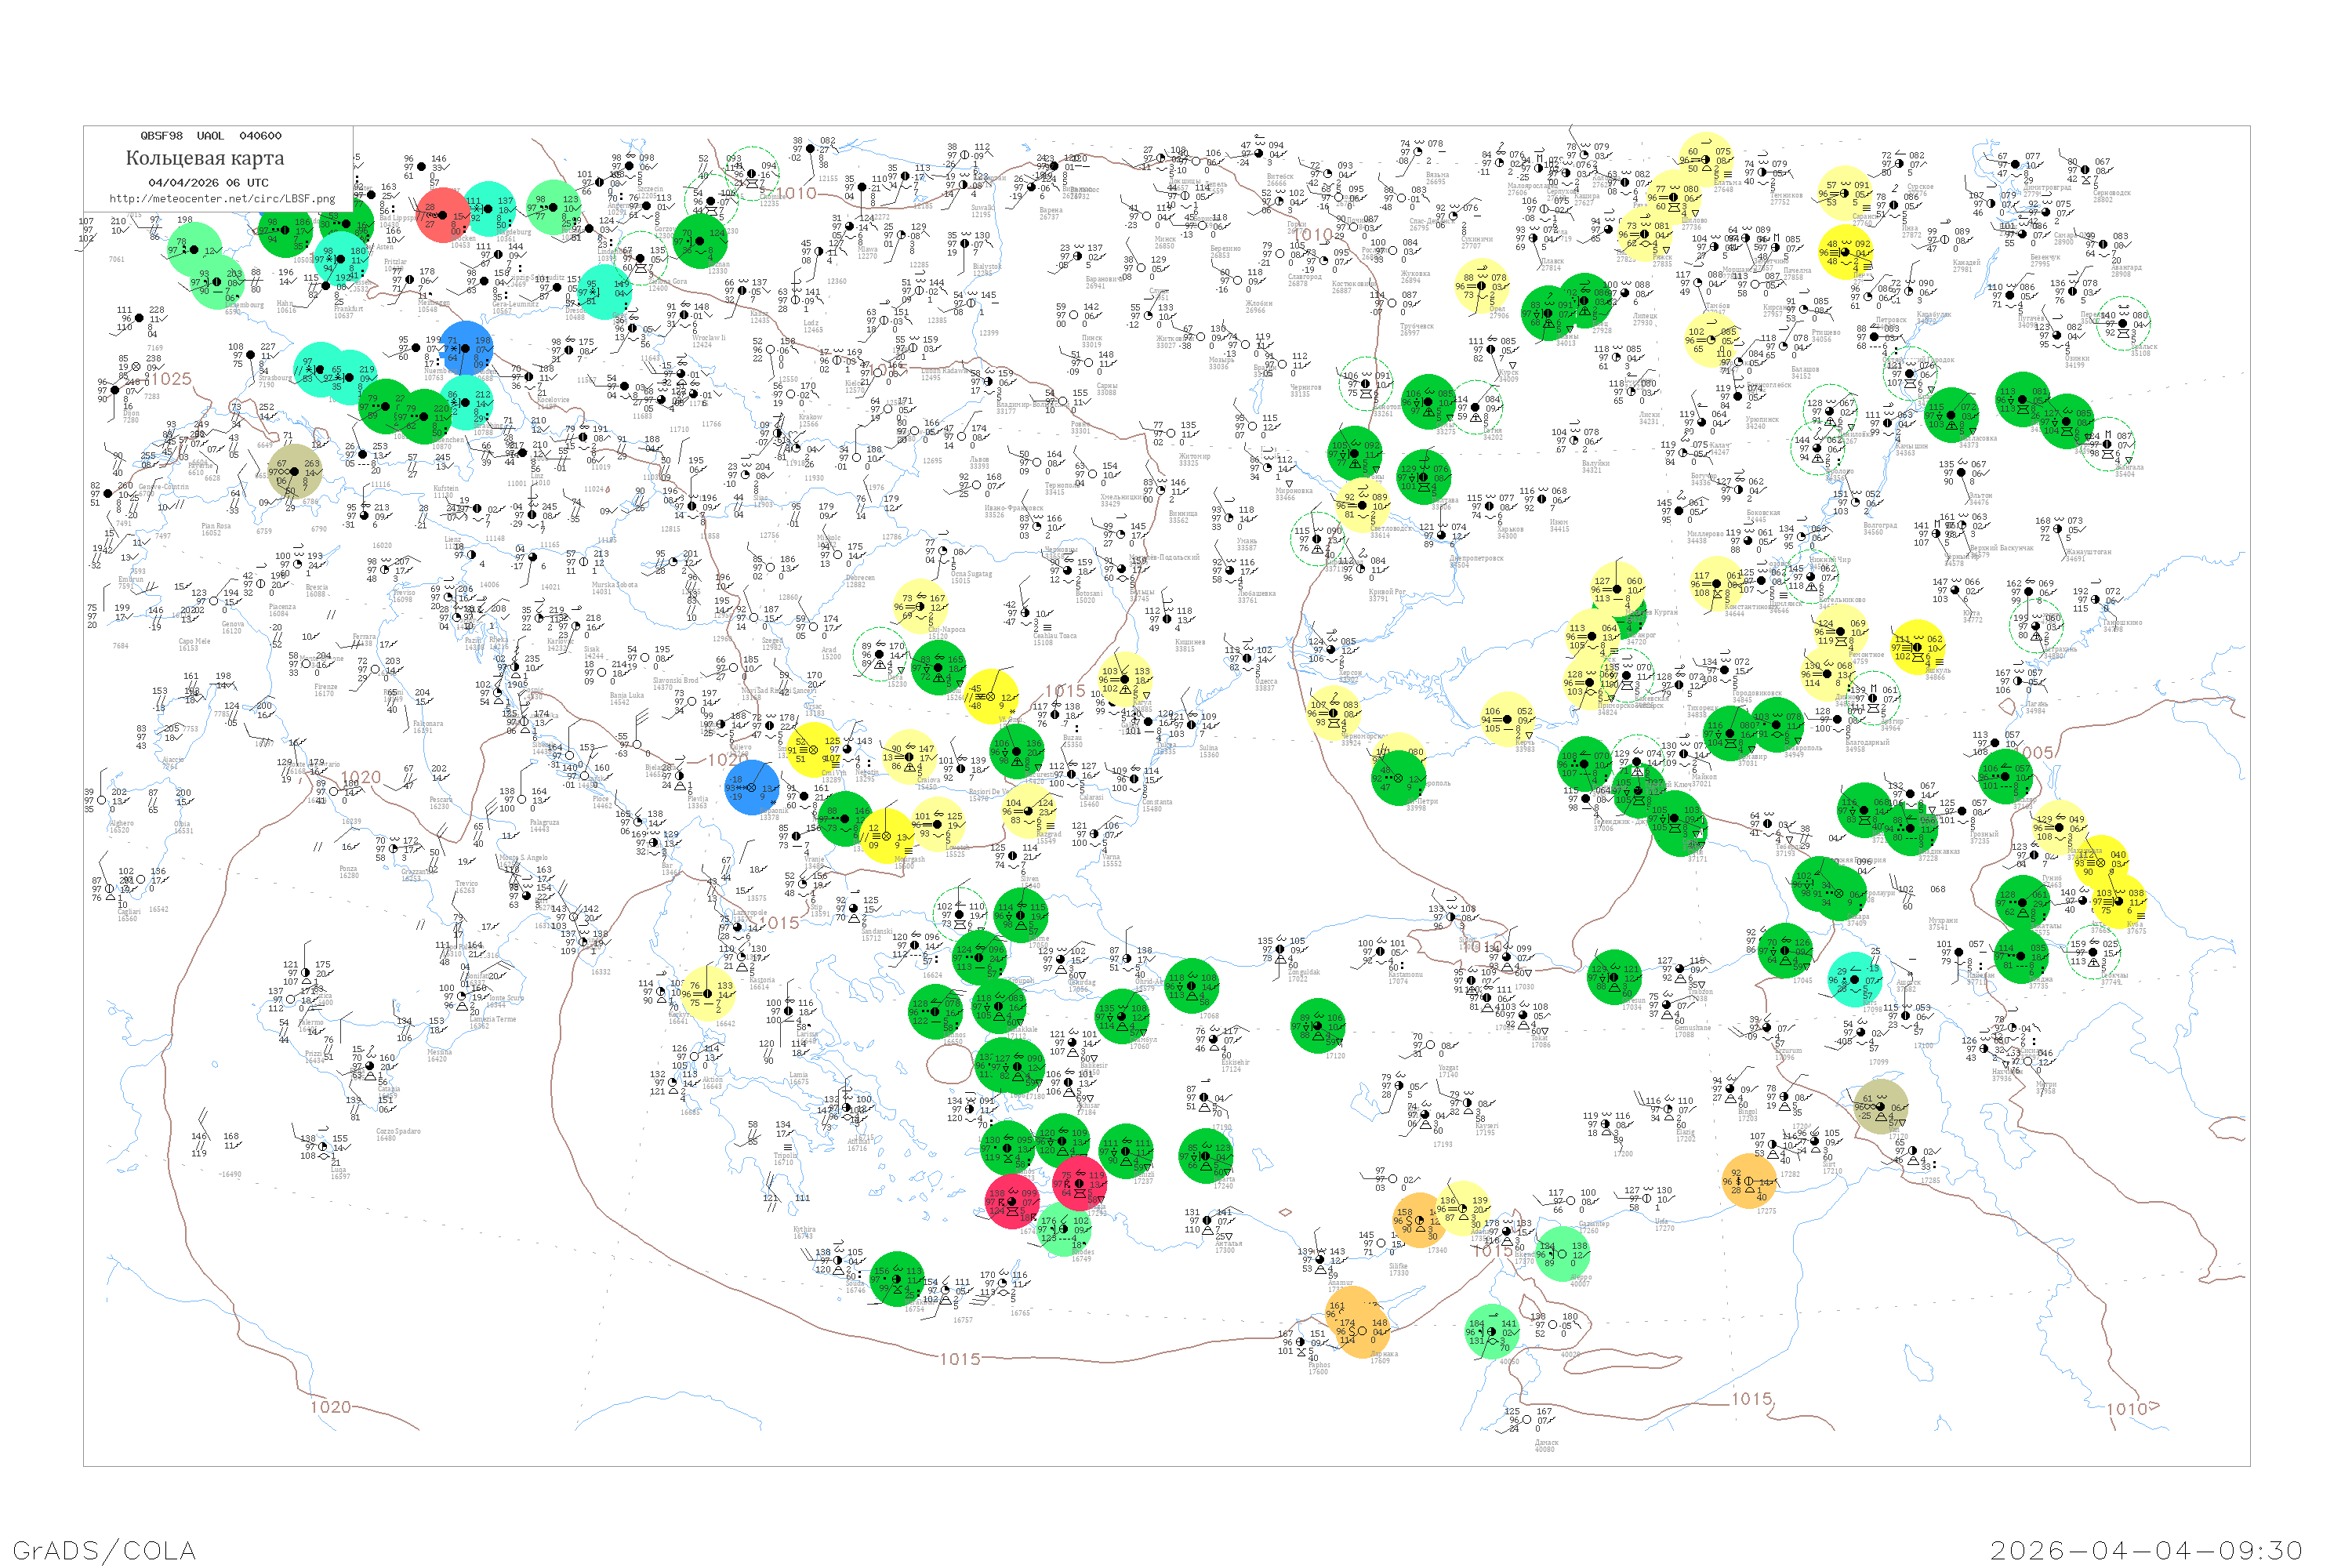Click the red circle at Brocken station
2352x1568 pixels.
pos(442,215)
